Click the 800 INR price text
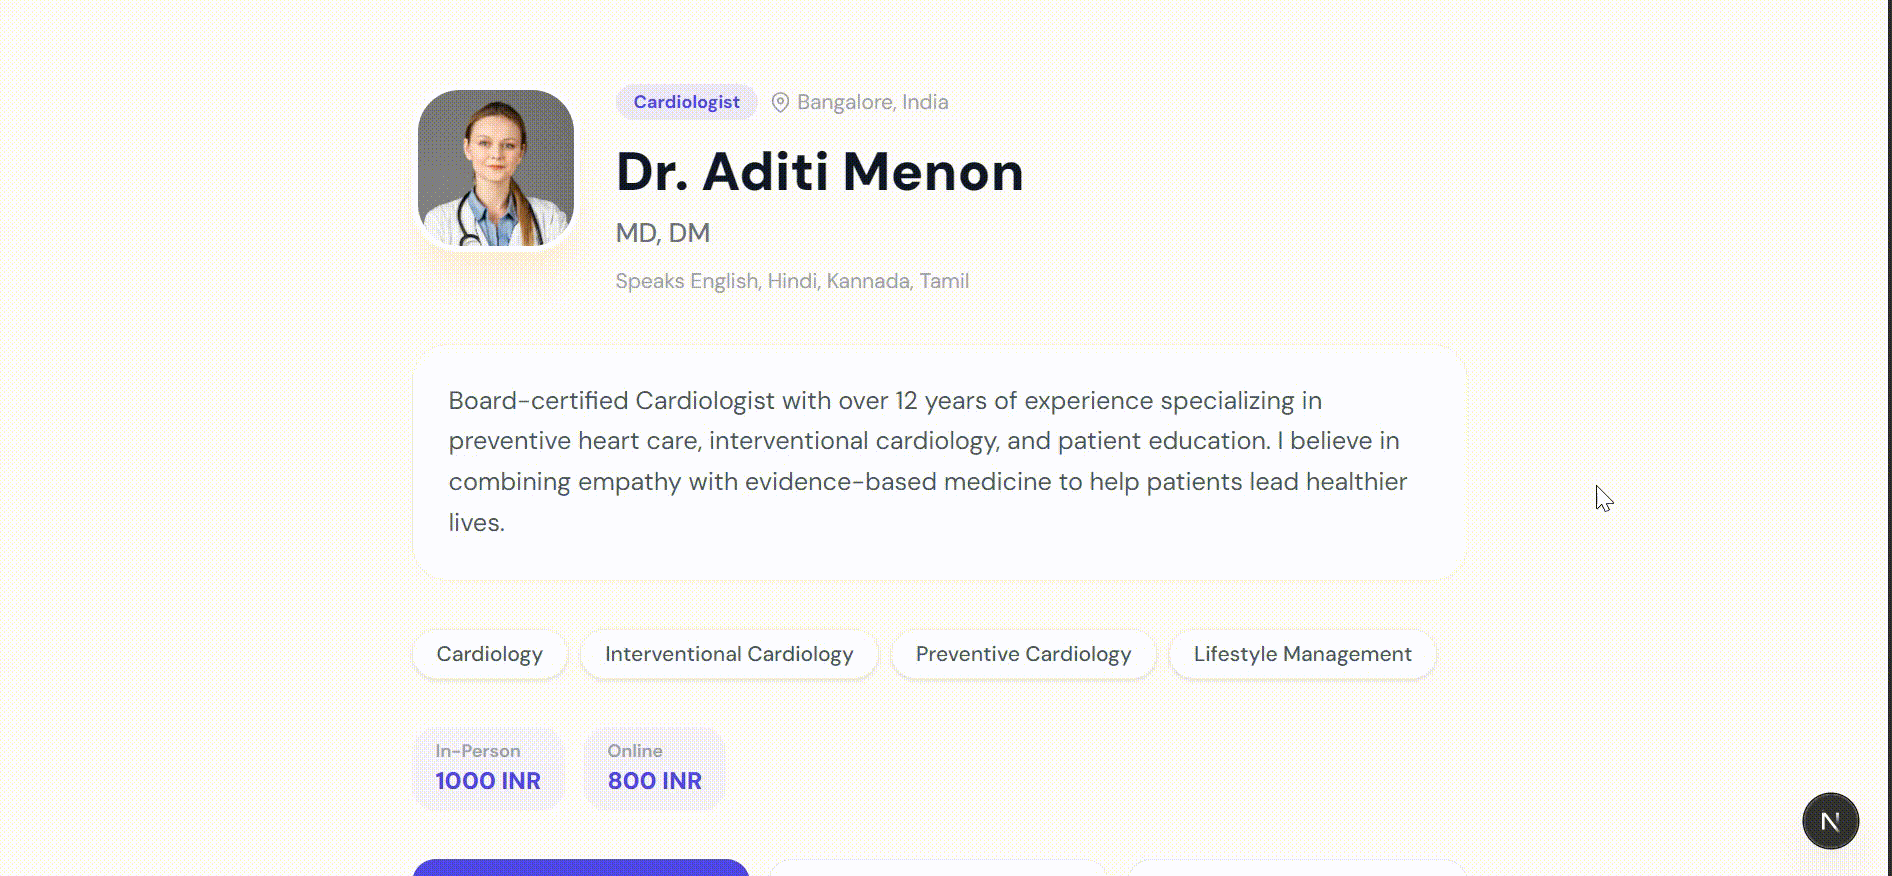This screenshot has width=1892, height=876. (x=655, y=781)
